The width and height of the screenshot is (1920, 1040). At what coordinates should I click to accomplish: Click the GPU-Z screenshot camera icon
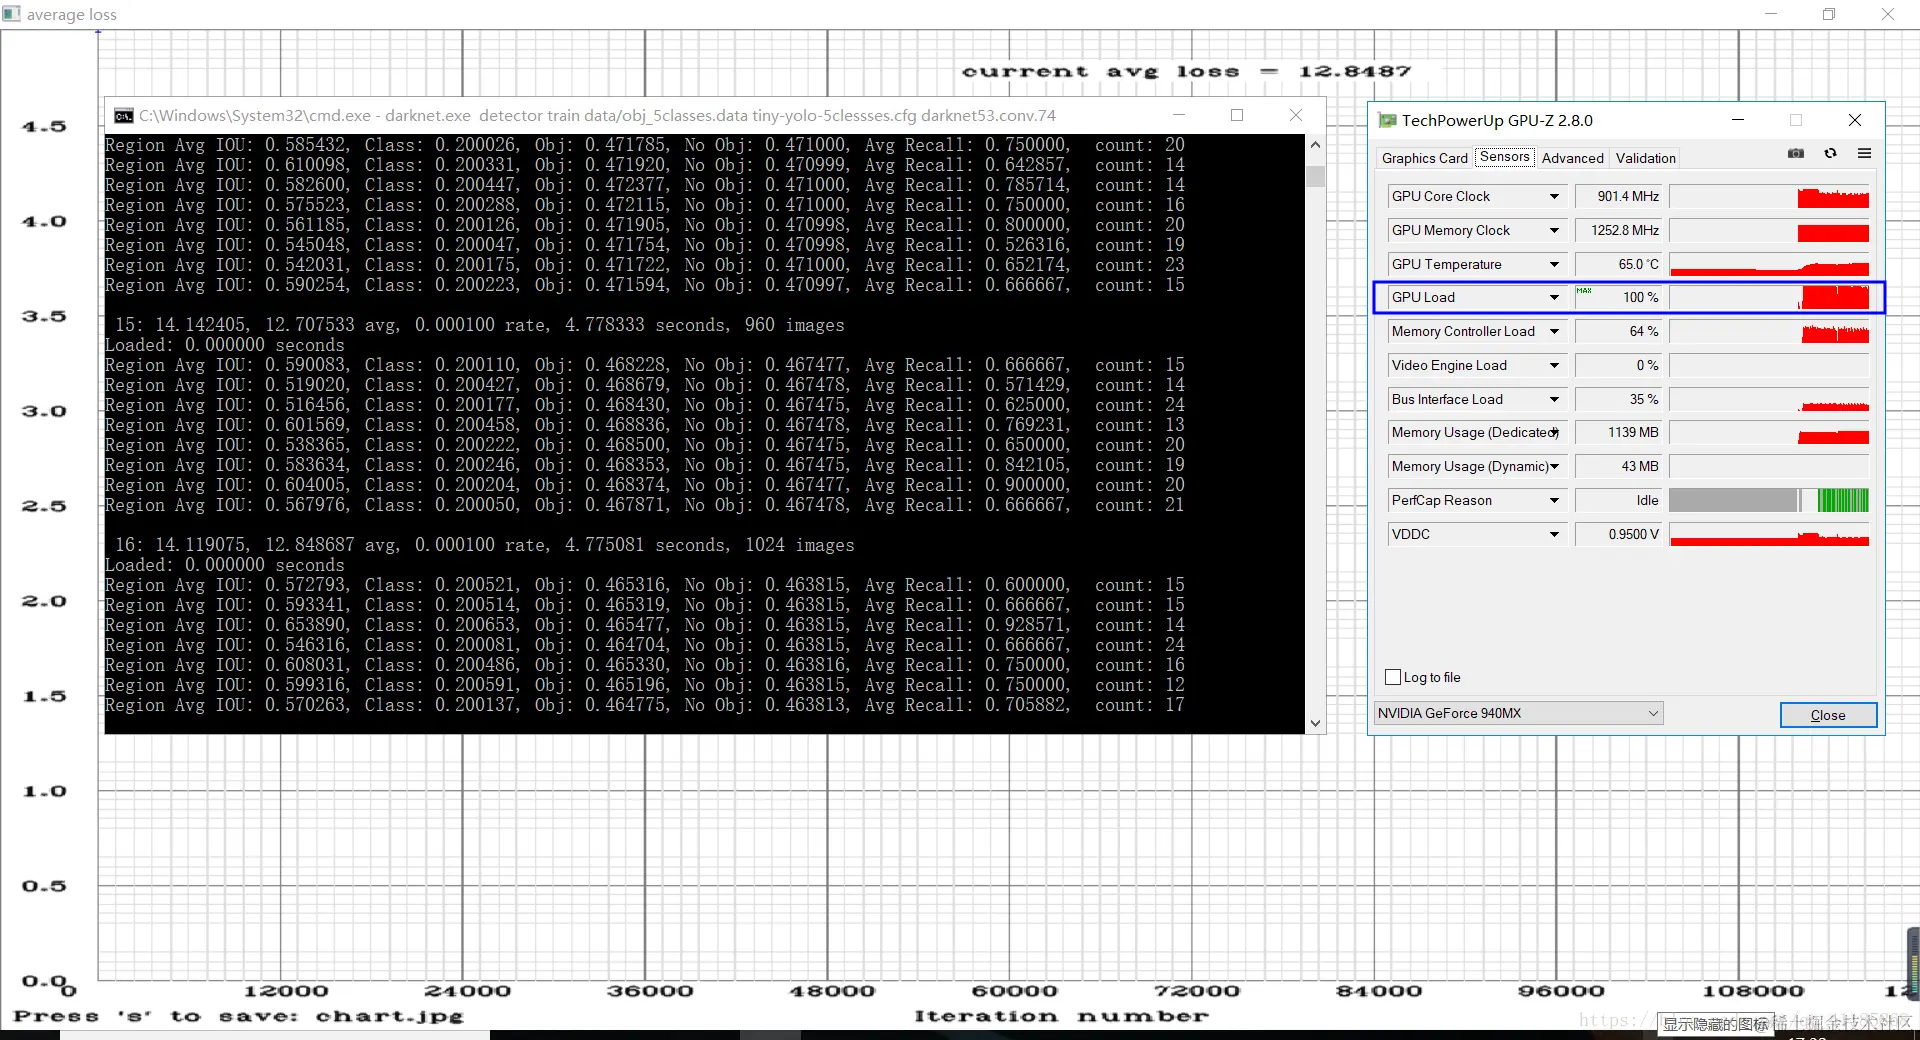1796,153
